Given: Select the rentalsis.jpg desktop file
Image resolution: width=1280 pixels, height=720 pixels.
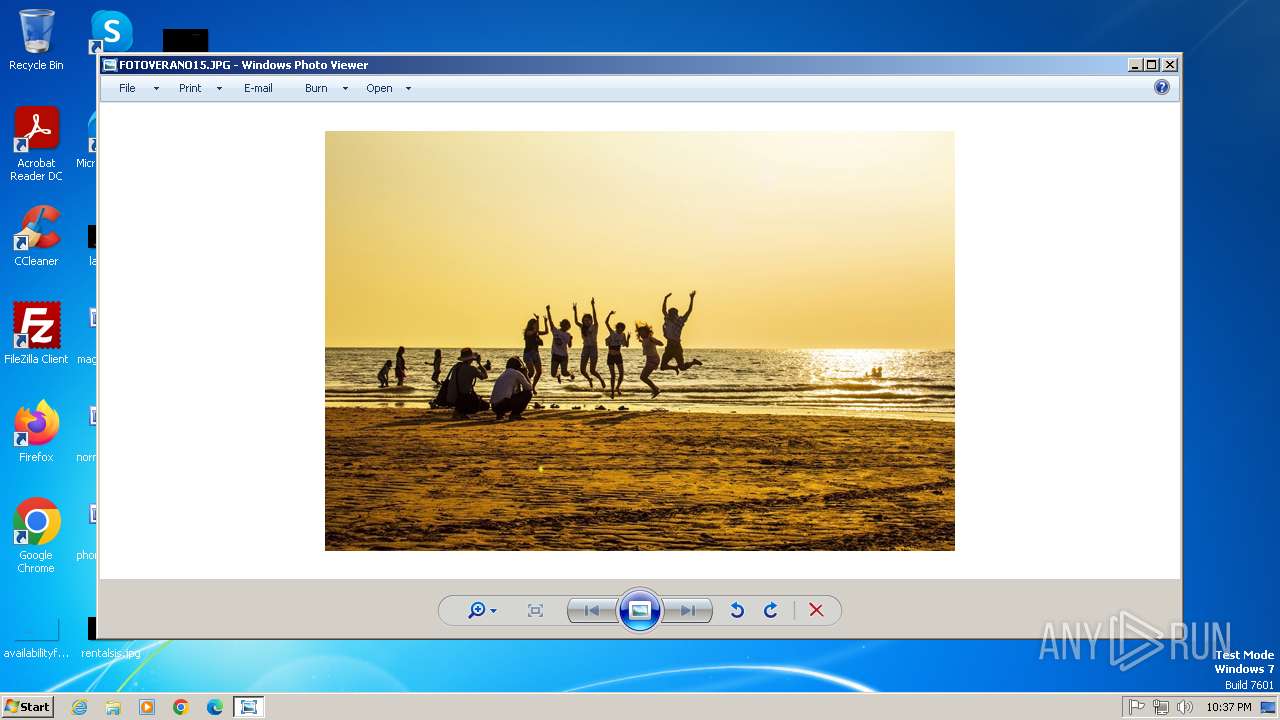Looking at the screenshot, I should 111,640.
